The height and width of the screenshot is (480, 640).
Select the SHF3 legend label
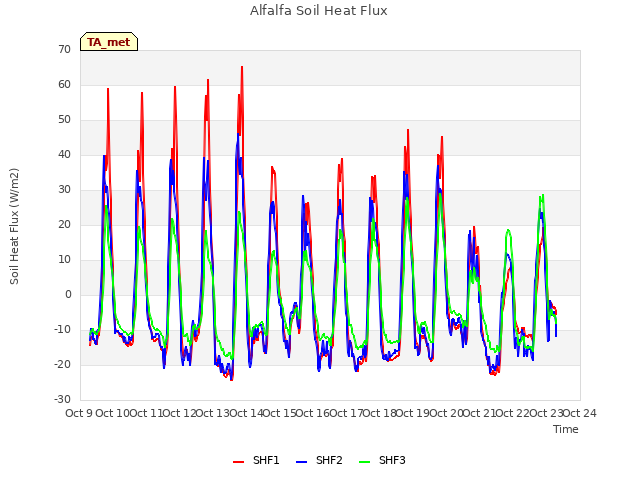click(392, 460)
